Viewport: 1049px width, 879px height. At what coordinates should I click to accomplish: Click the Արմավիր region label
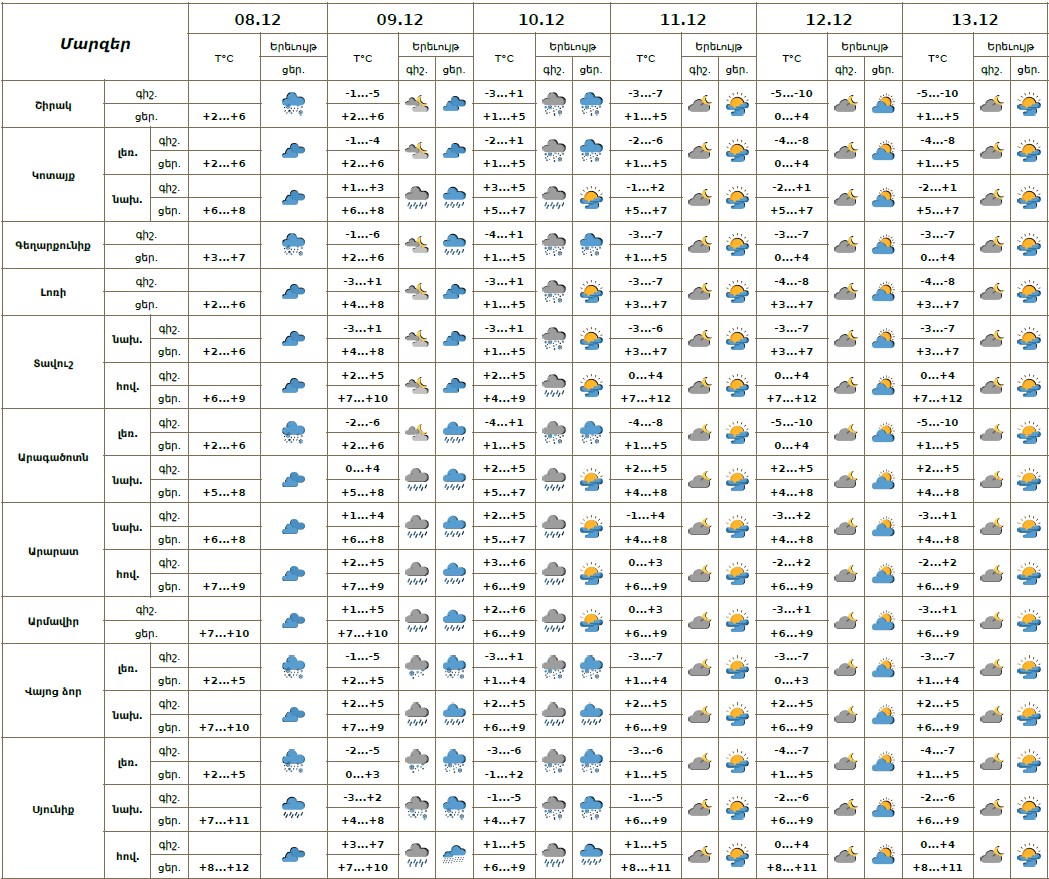coord(53,621)
